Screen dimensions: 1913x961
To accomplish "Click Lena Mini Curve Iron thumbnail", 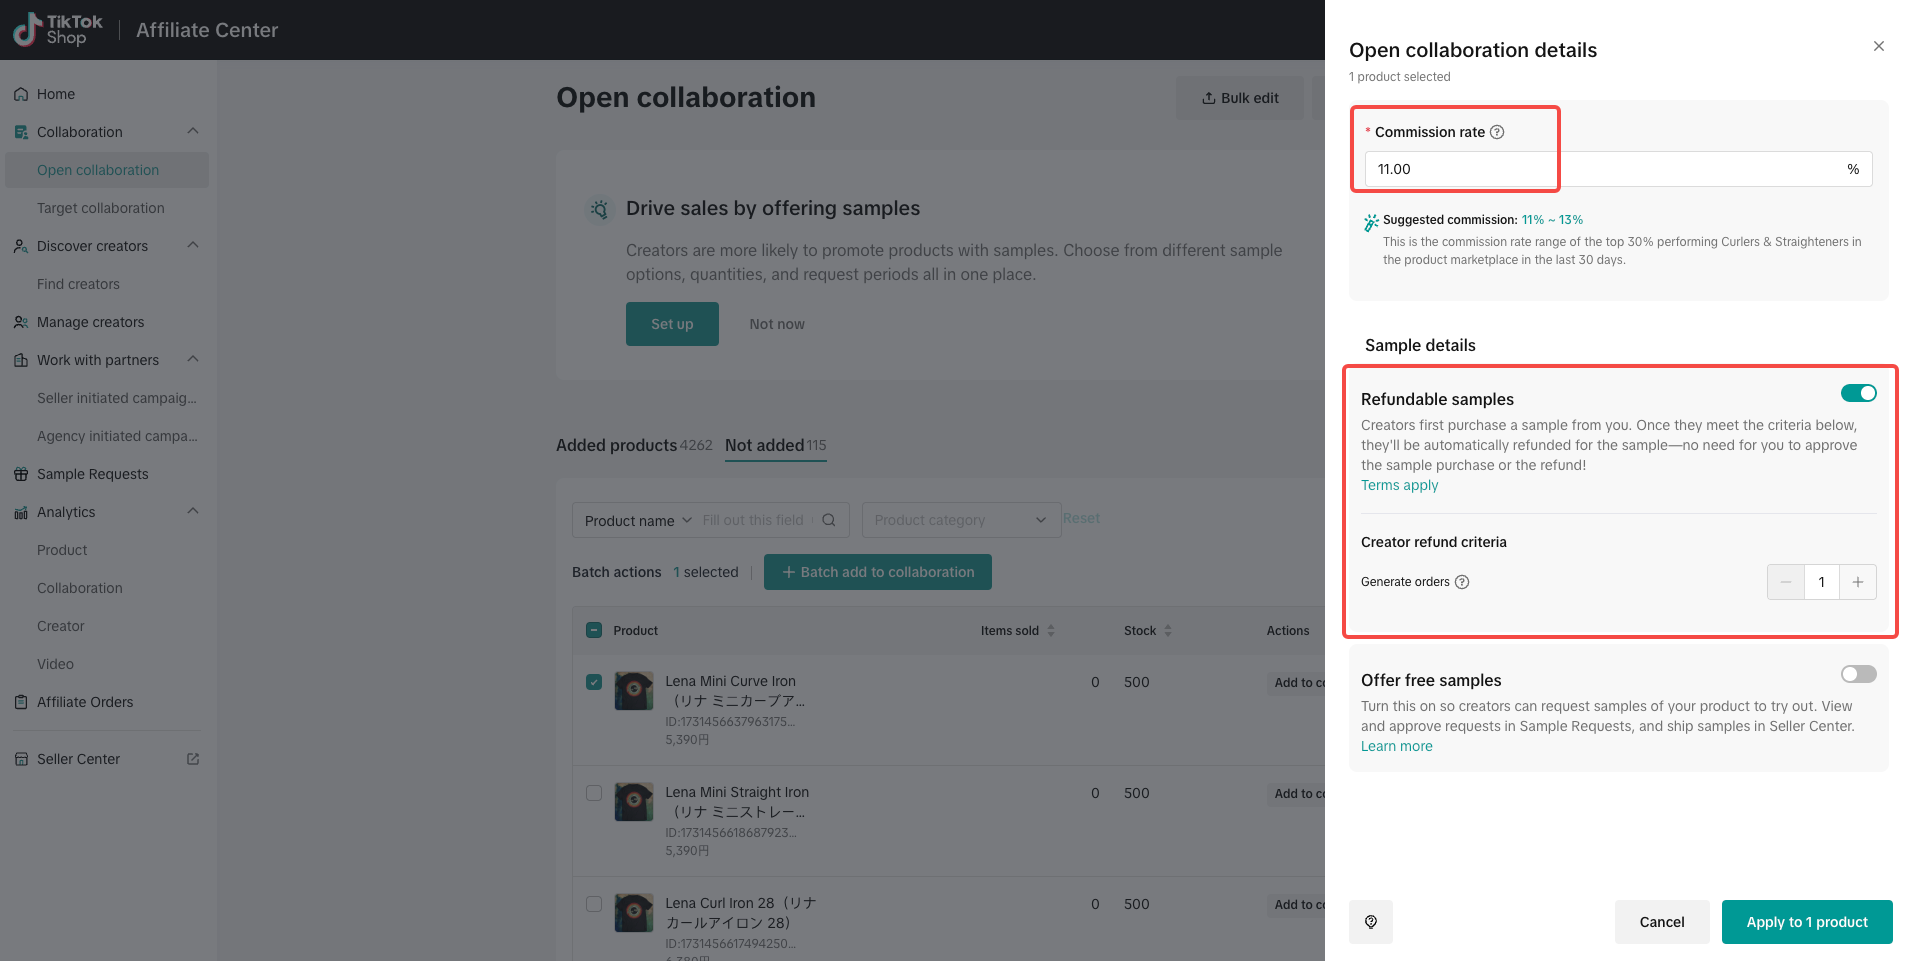I will point(633,691).
